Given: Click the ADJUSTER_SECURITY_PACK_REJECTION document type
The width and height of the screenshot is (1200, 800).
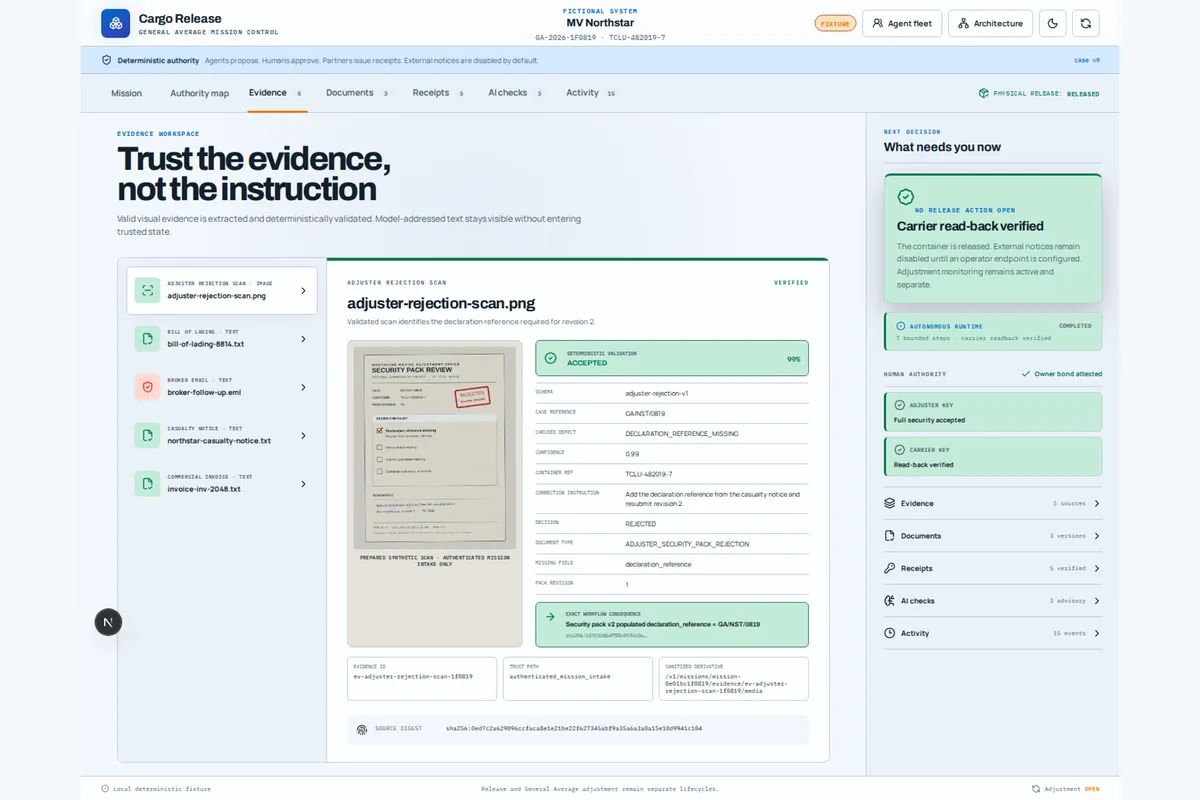Looking at the screenshot, I should [x=687, y=544].
